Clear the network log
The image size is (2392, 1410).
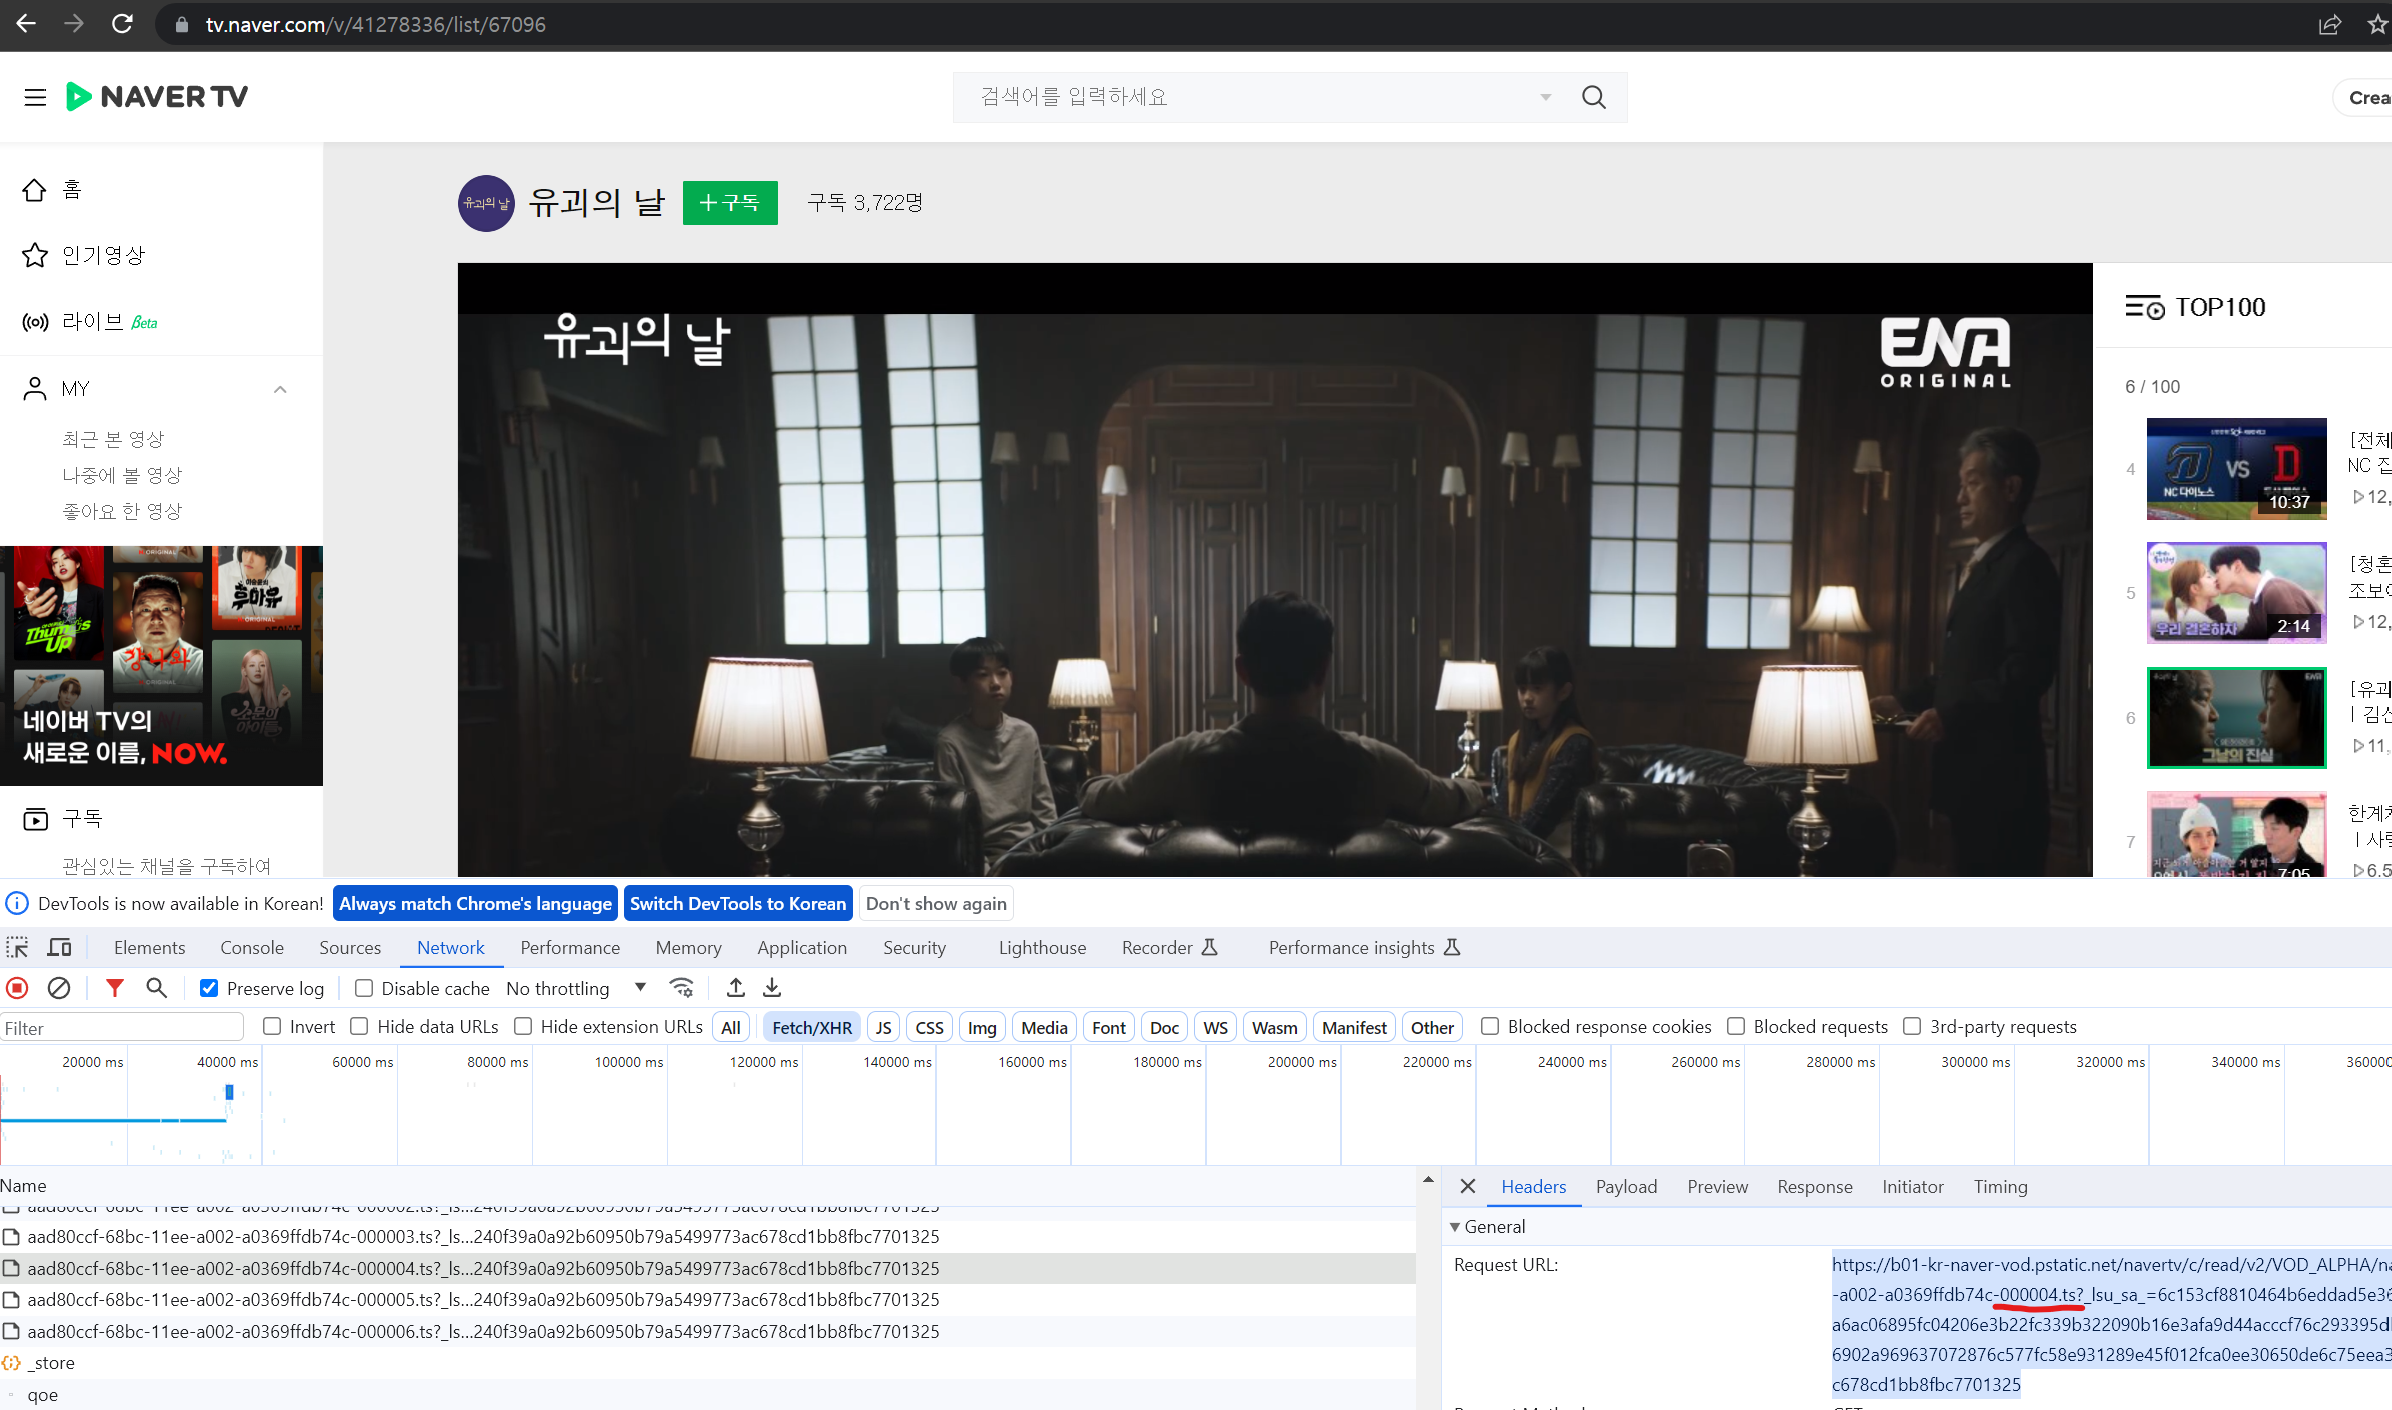(59, 988)
